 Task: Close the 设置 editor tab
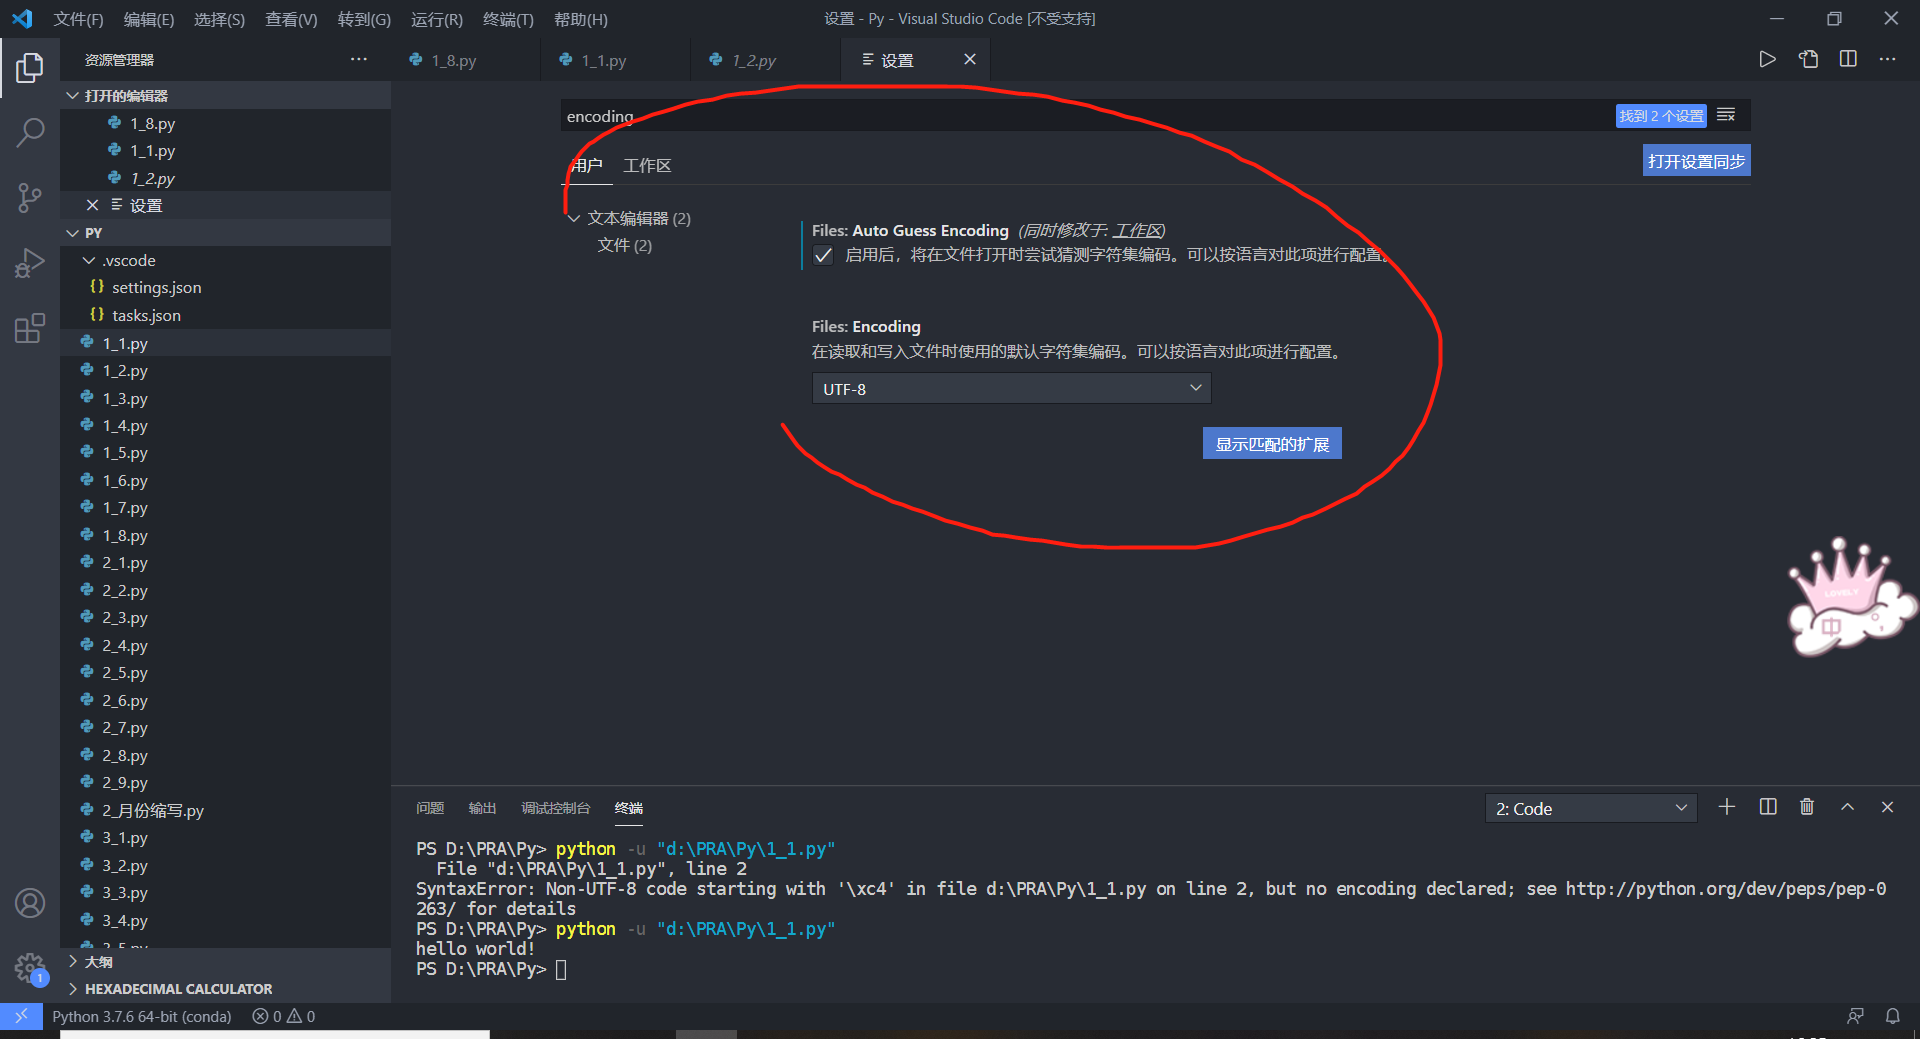(x=969, y=60)
